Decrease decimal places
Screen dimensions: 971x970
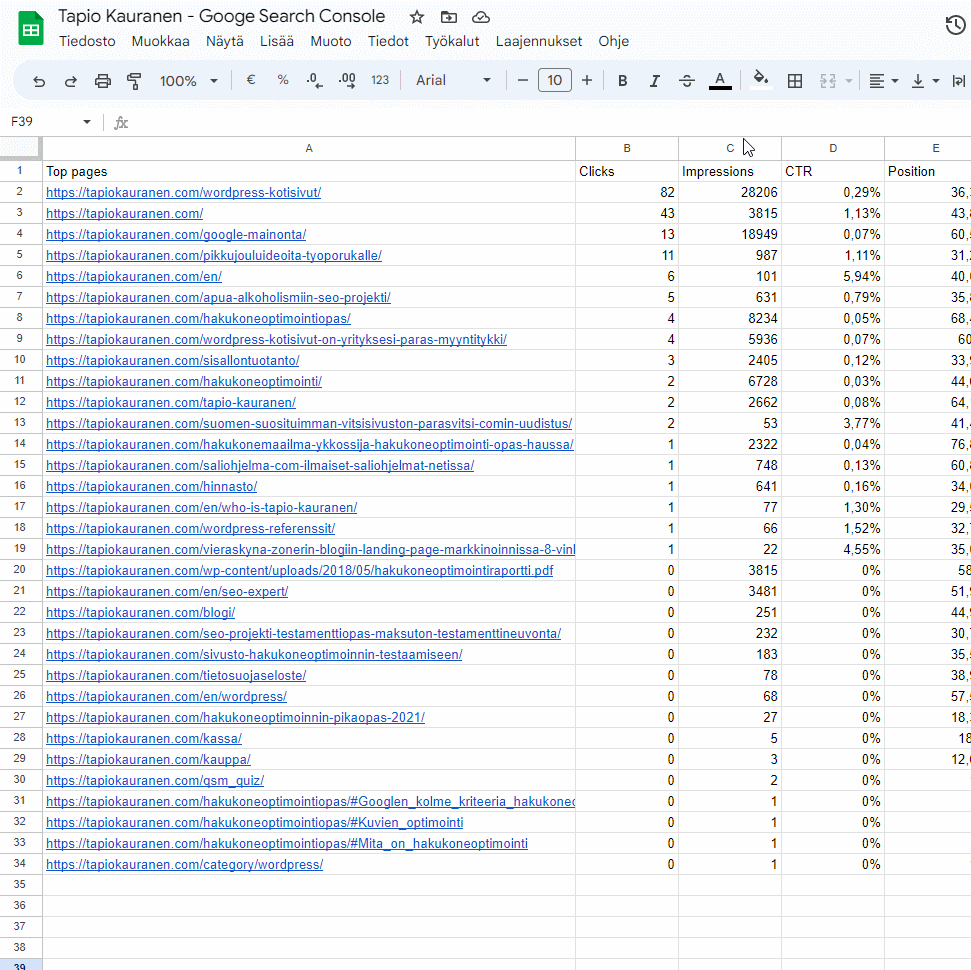pyautogui.click(x=315, y=81)
